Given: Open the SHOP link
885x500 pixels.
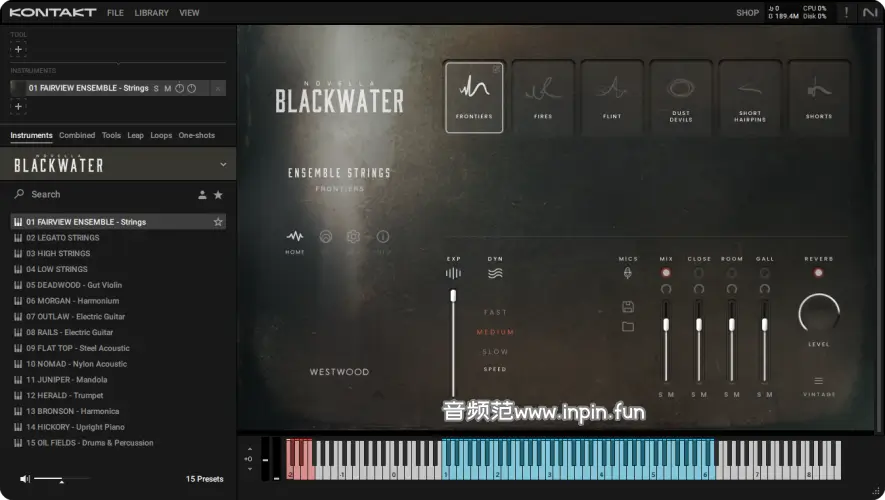Looking at the screenshot, I should point(747,12).
